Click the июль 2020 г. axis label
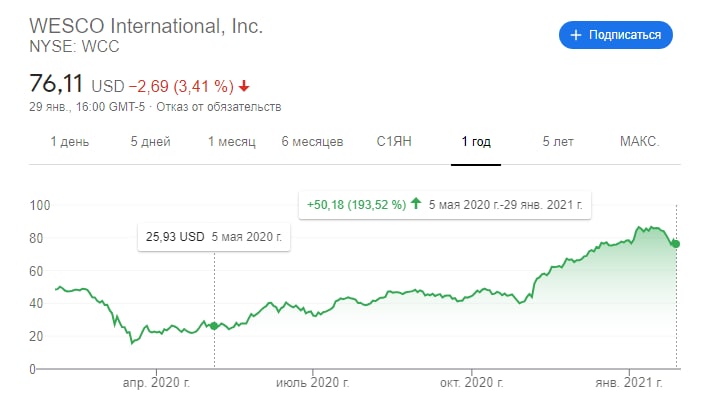Image resolution: width=703 pixels, height=407 pixels. tap(313, 383)
